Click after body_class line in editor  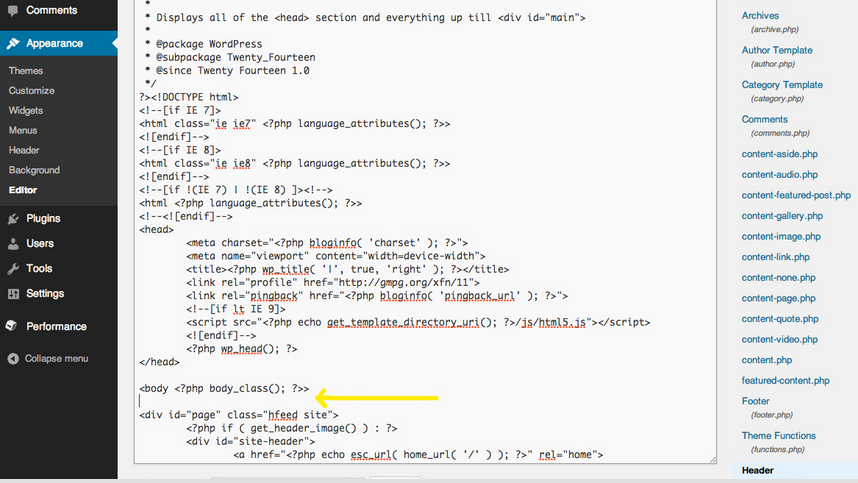click(224, 388)
